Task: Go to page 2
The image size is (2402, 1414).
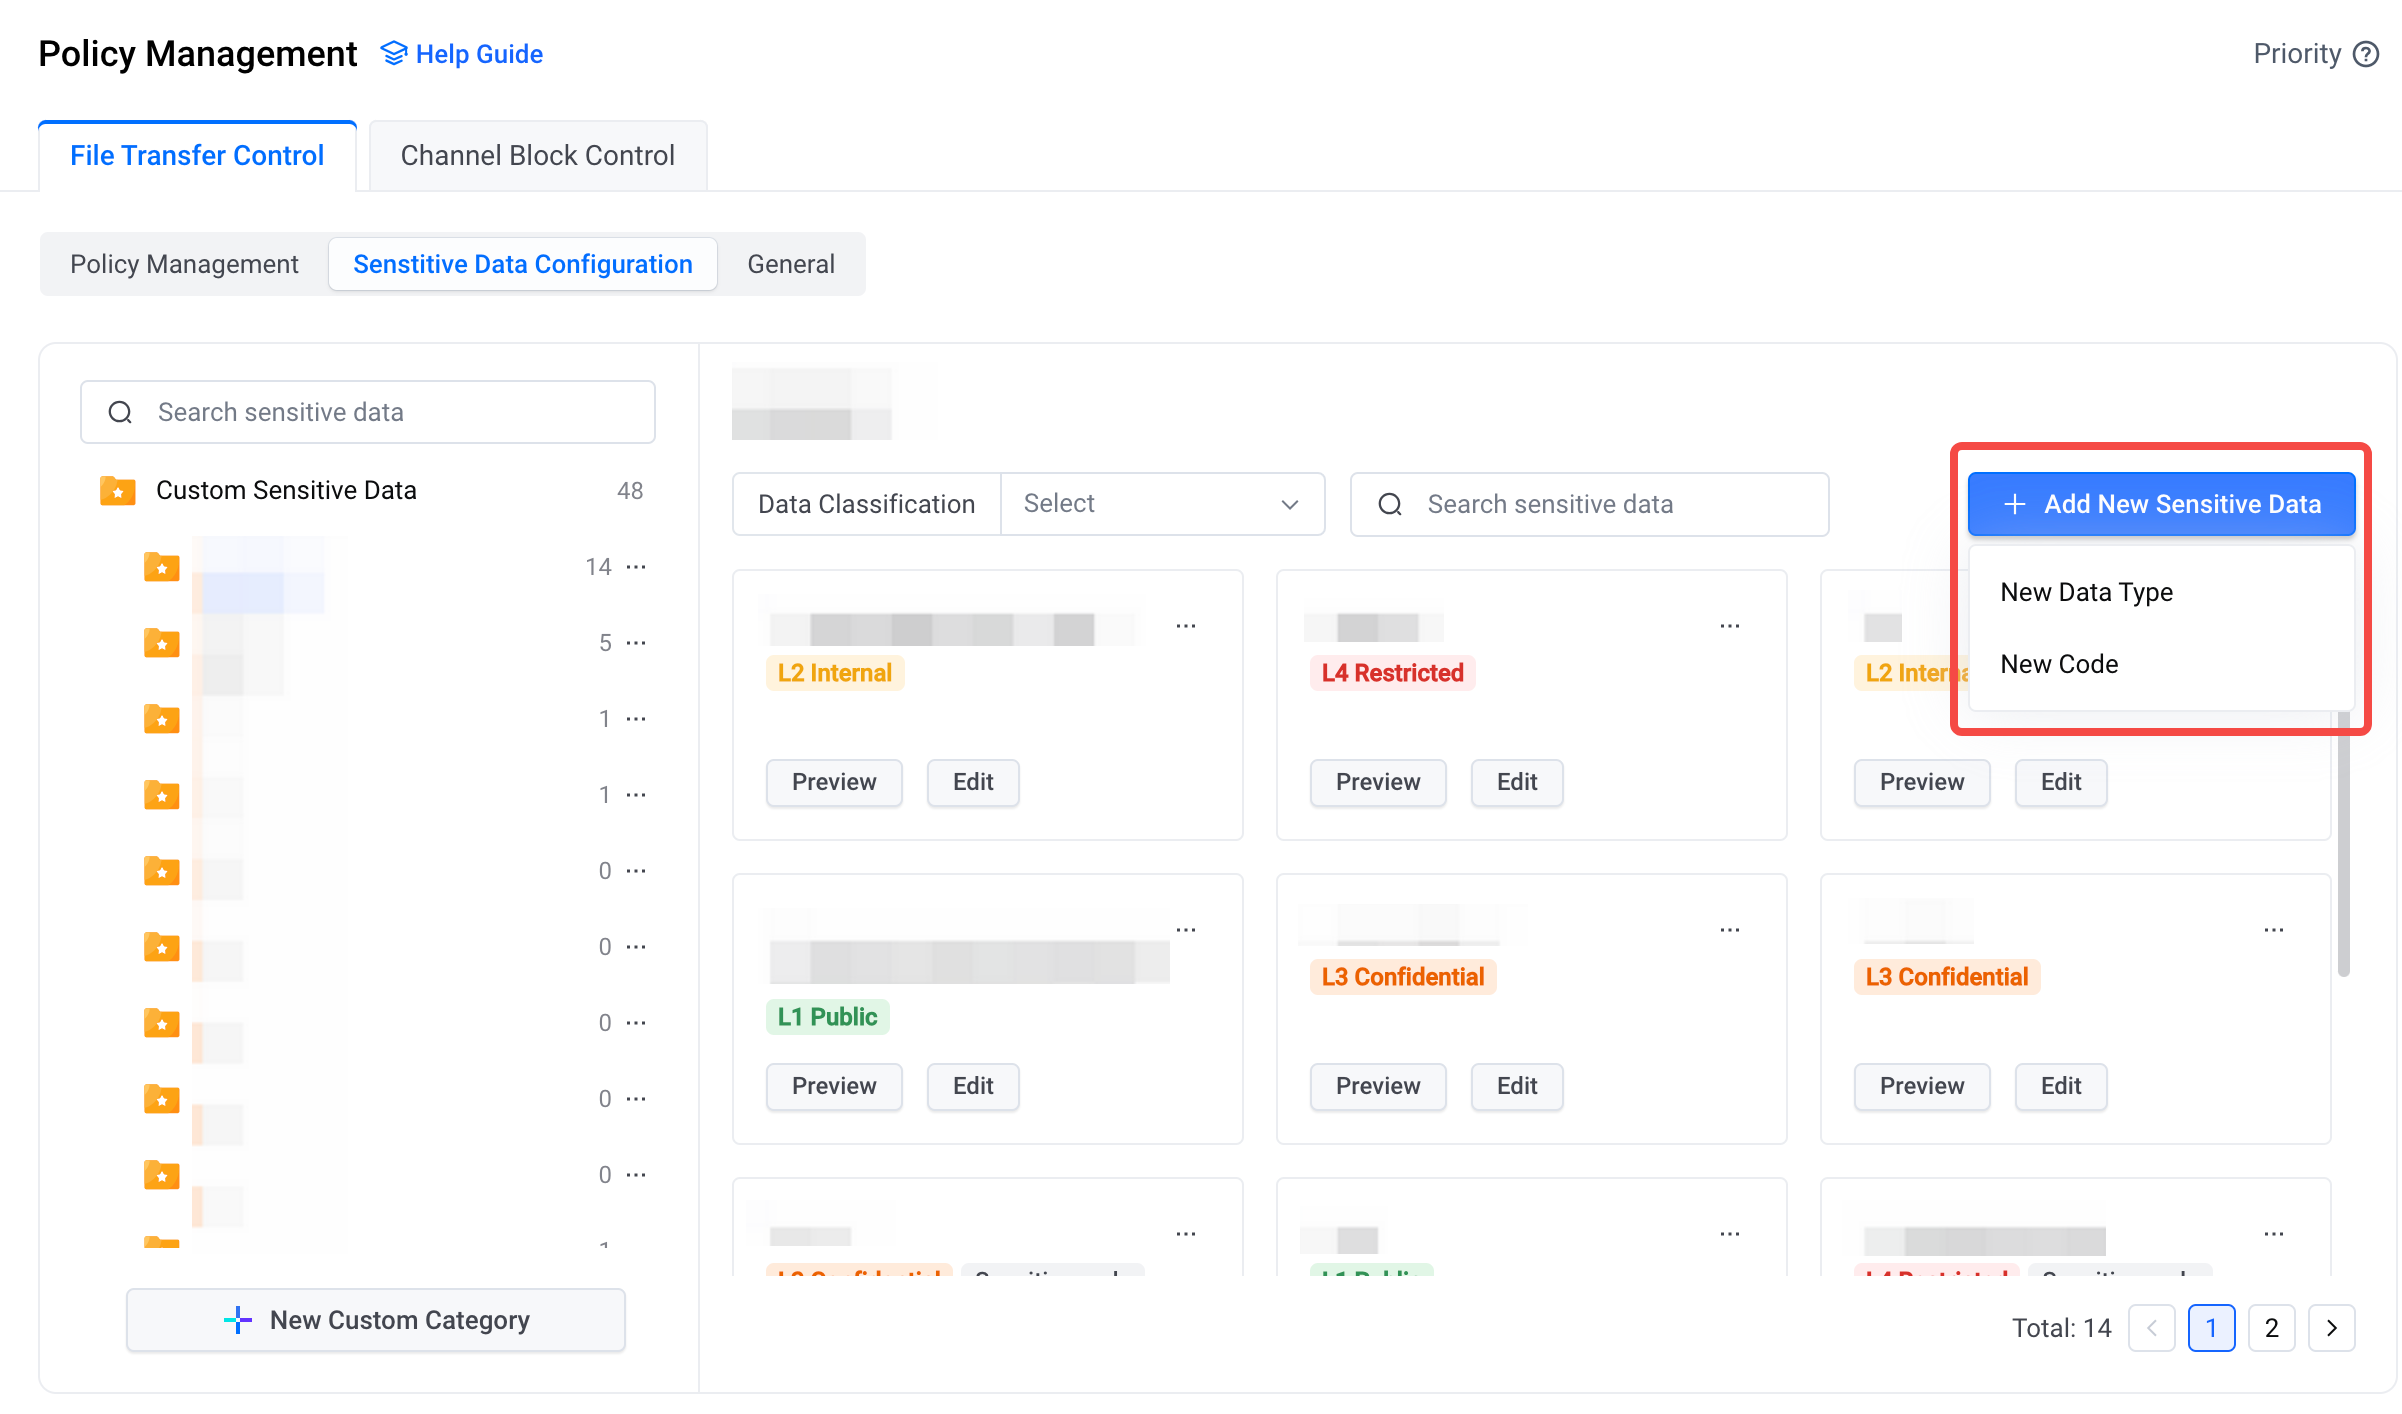Action: pos(2272,1328)
